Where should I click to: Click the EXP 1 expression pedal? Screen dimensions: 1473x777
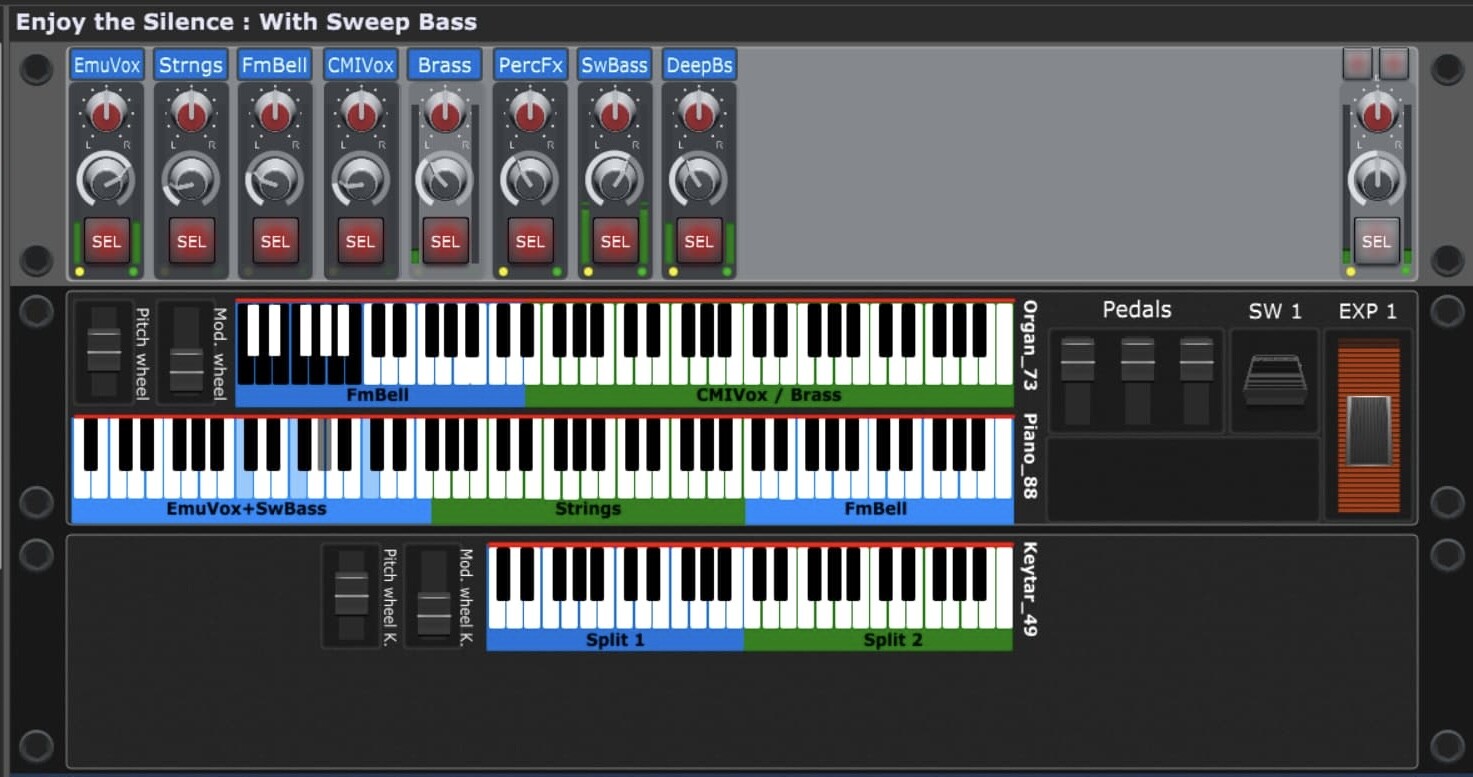coord(1368,430)
